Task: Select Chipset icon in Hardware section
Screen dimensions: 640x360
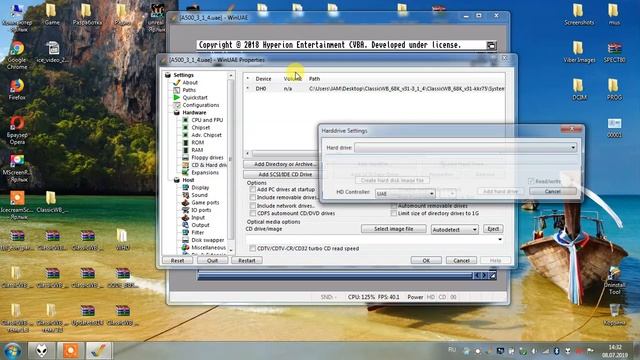Action: click(x=185, y=127)
